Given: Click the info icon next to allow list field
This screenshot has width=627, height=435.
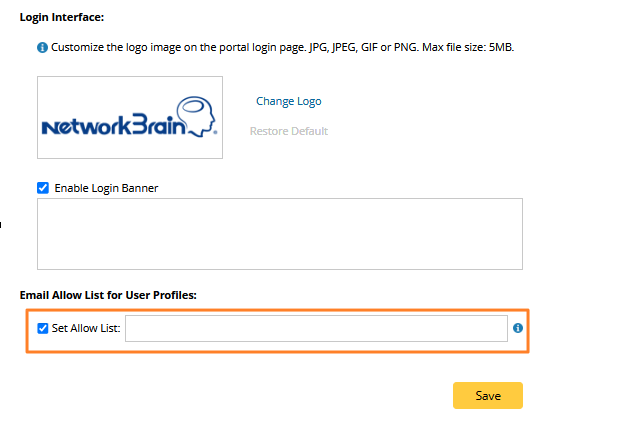Looking at the screenshot, I should (518, 328).
